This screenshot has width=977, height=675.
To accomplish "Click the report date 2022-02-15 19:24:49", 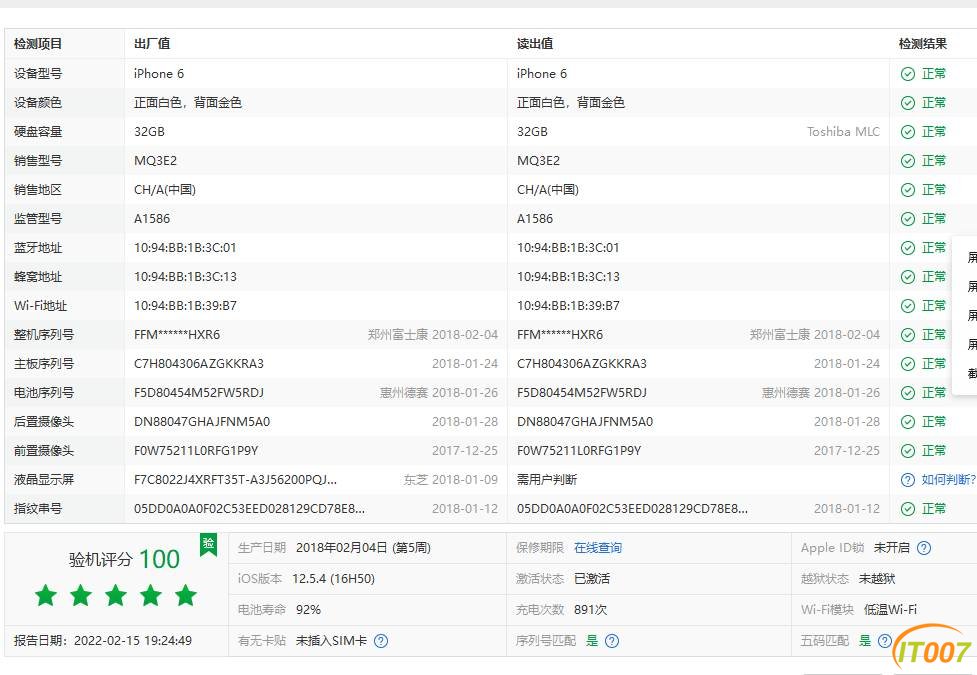I will [133, 641].
